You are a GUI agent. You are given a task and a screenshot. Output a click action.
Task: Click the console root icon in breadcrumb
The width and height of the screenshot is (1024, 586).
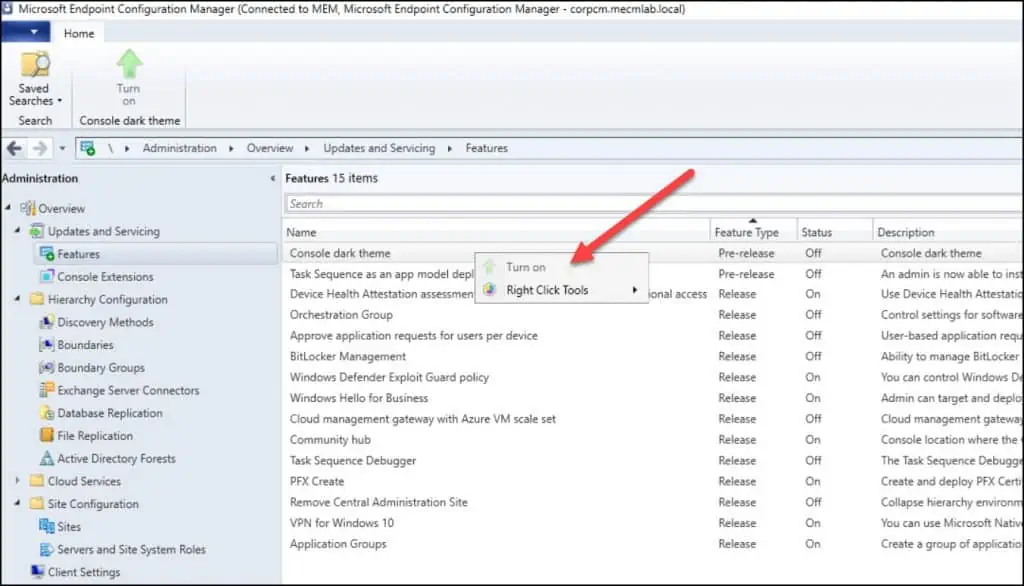pos(88,148)
